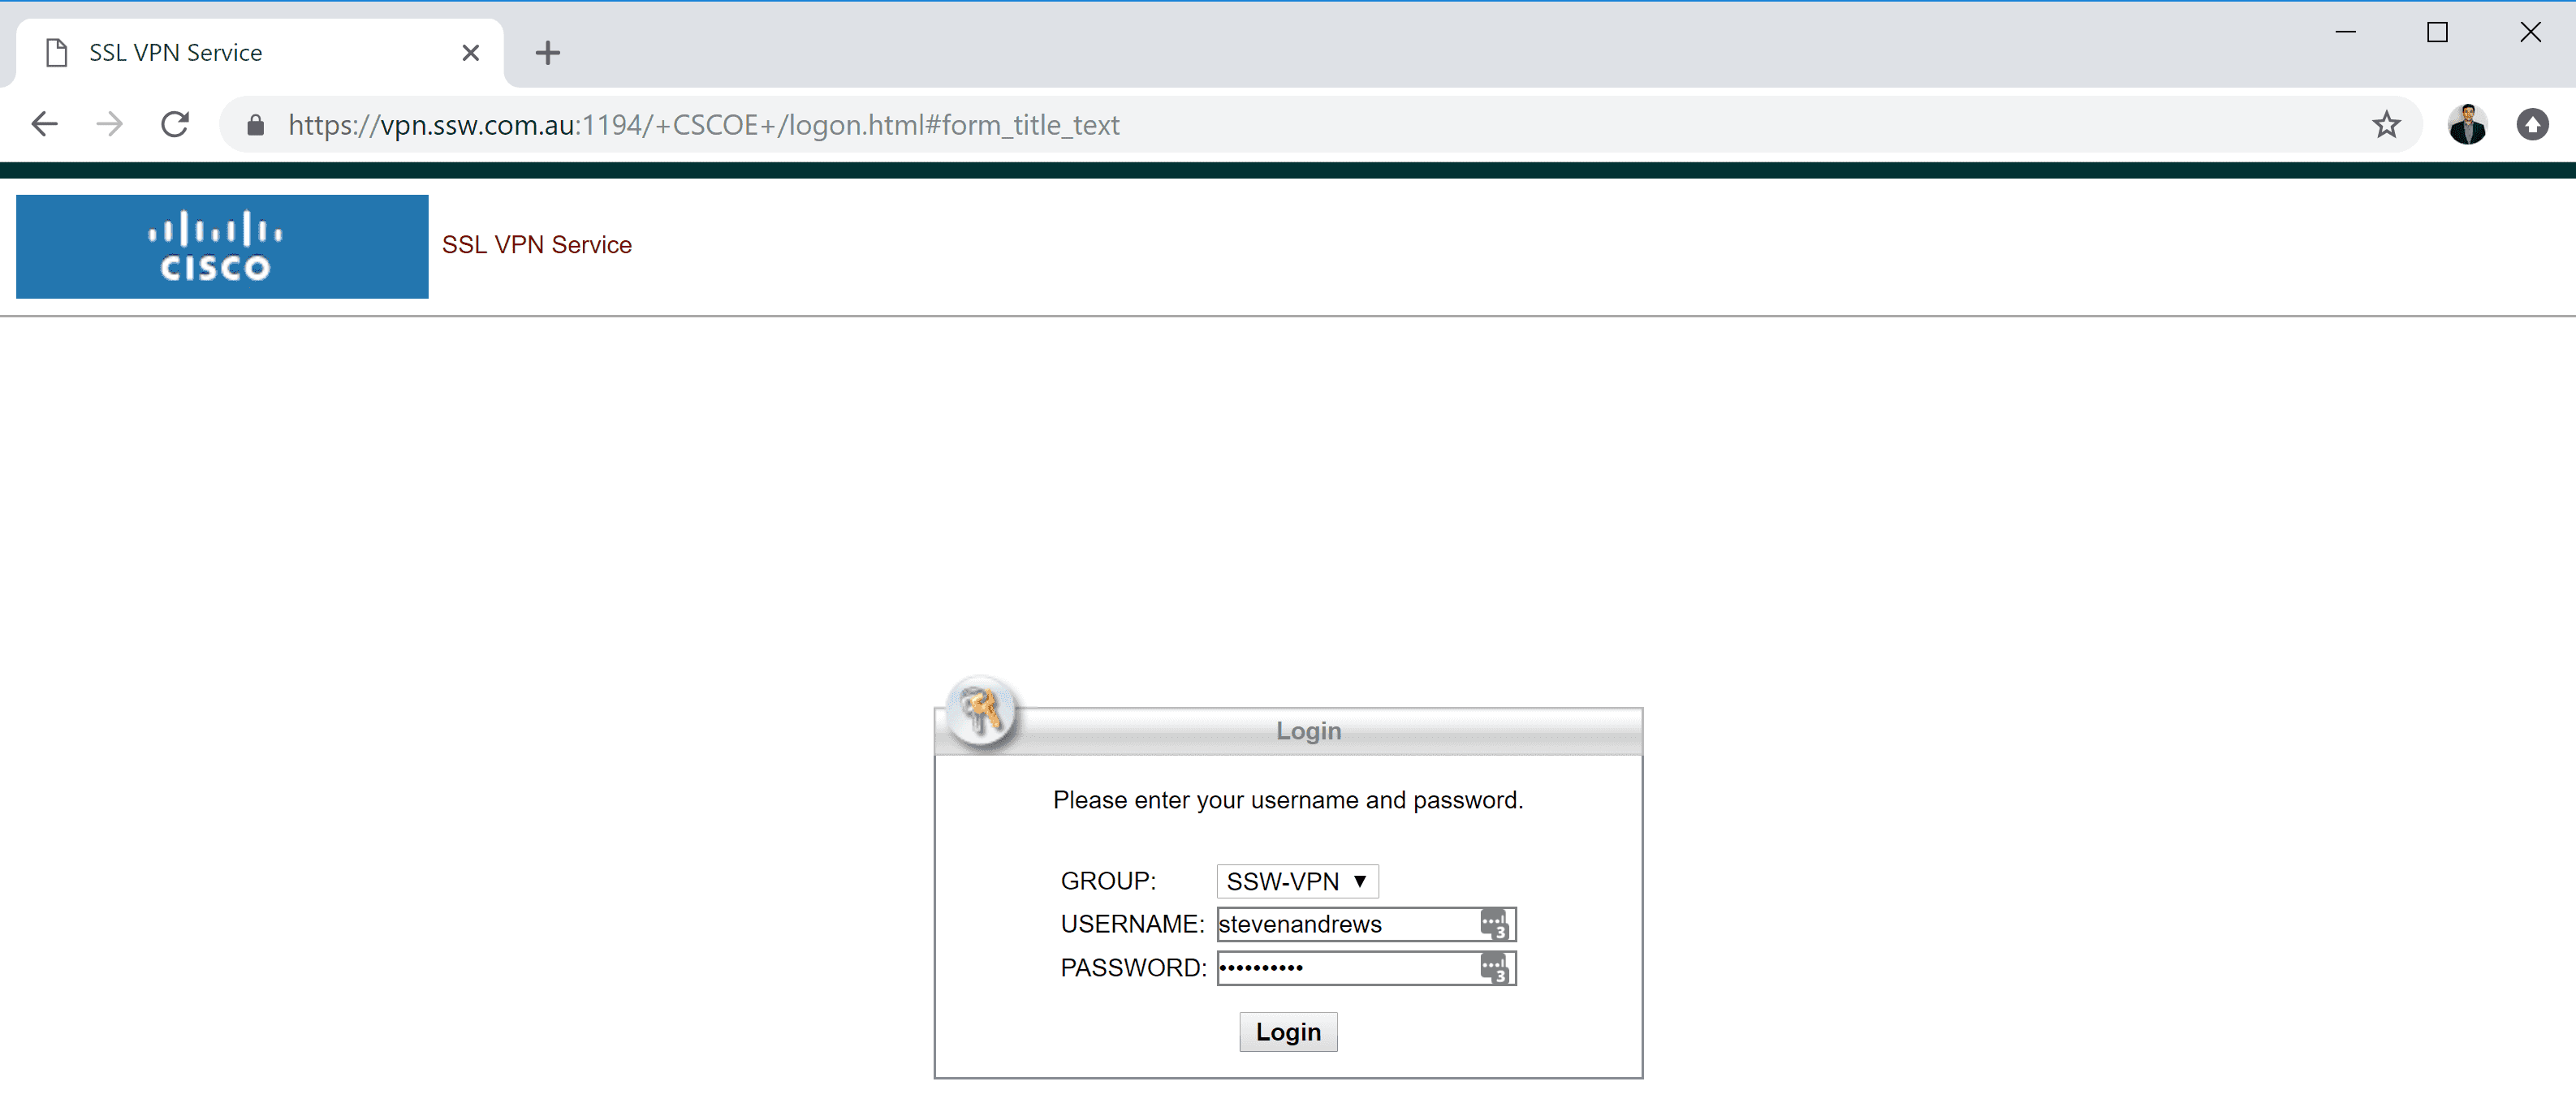Open the Chrome profile avatar

coord(2466,124)
